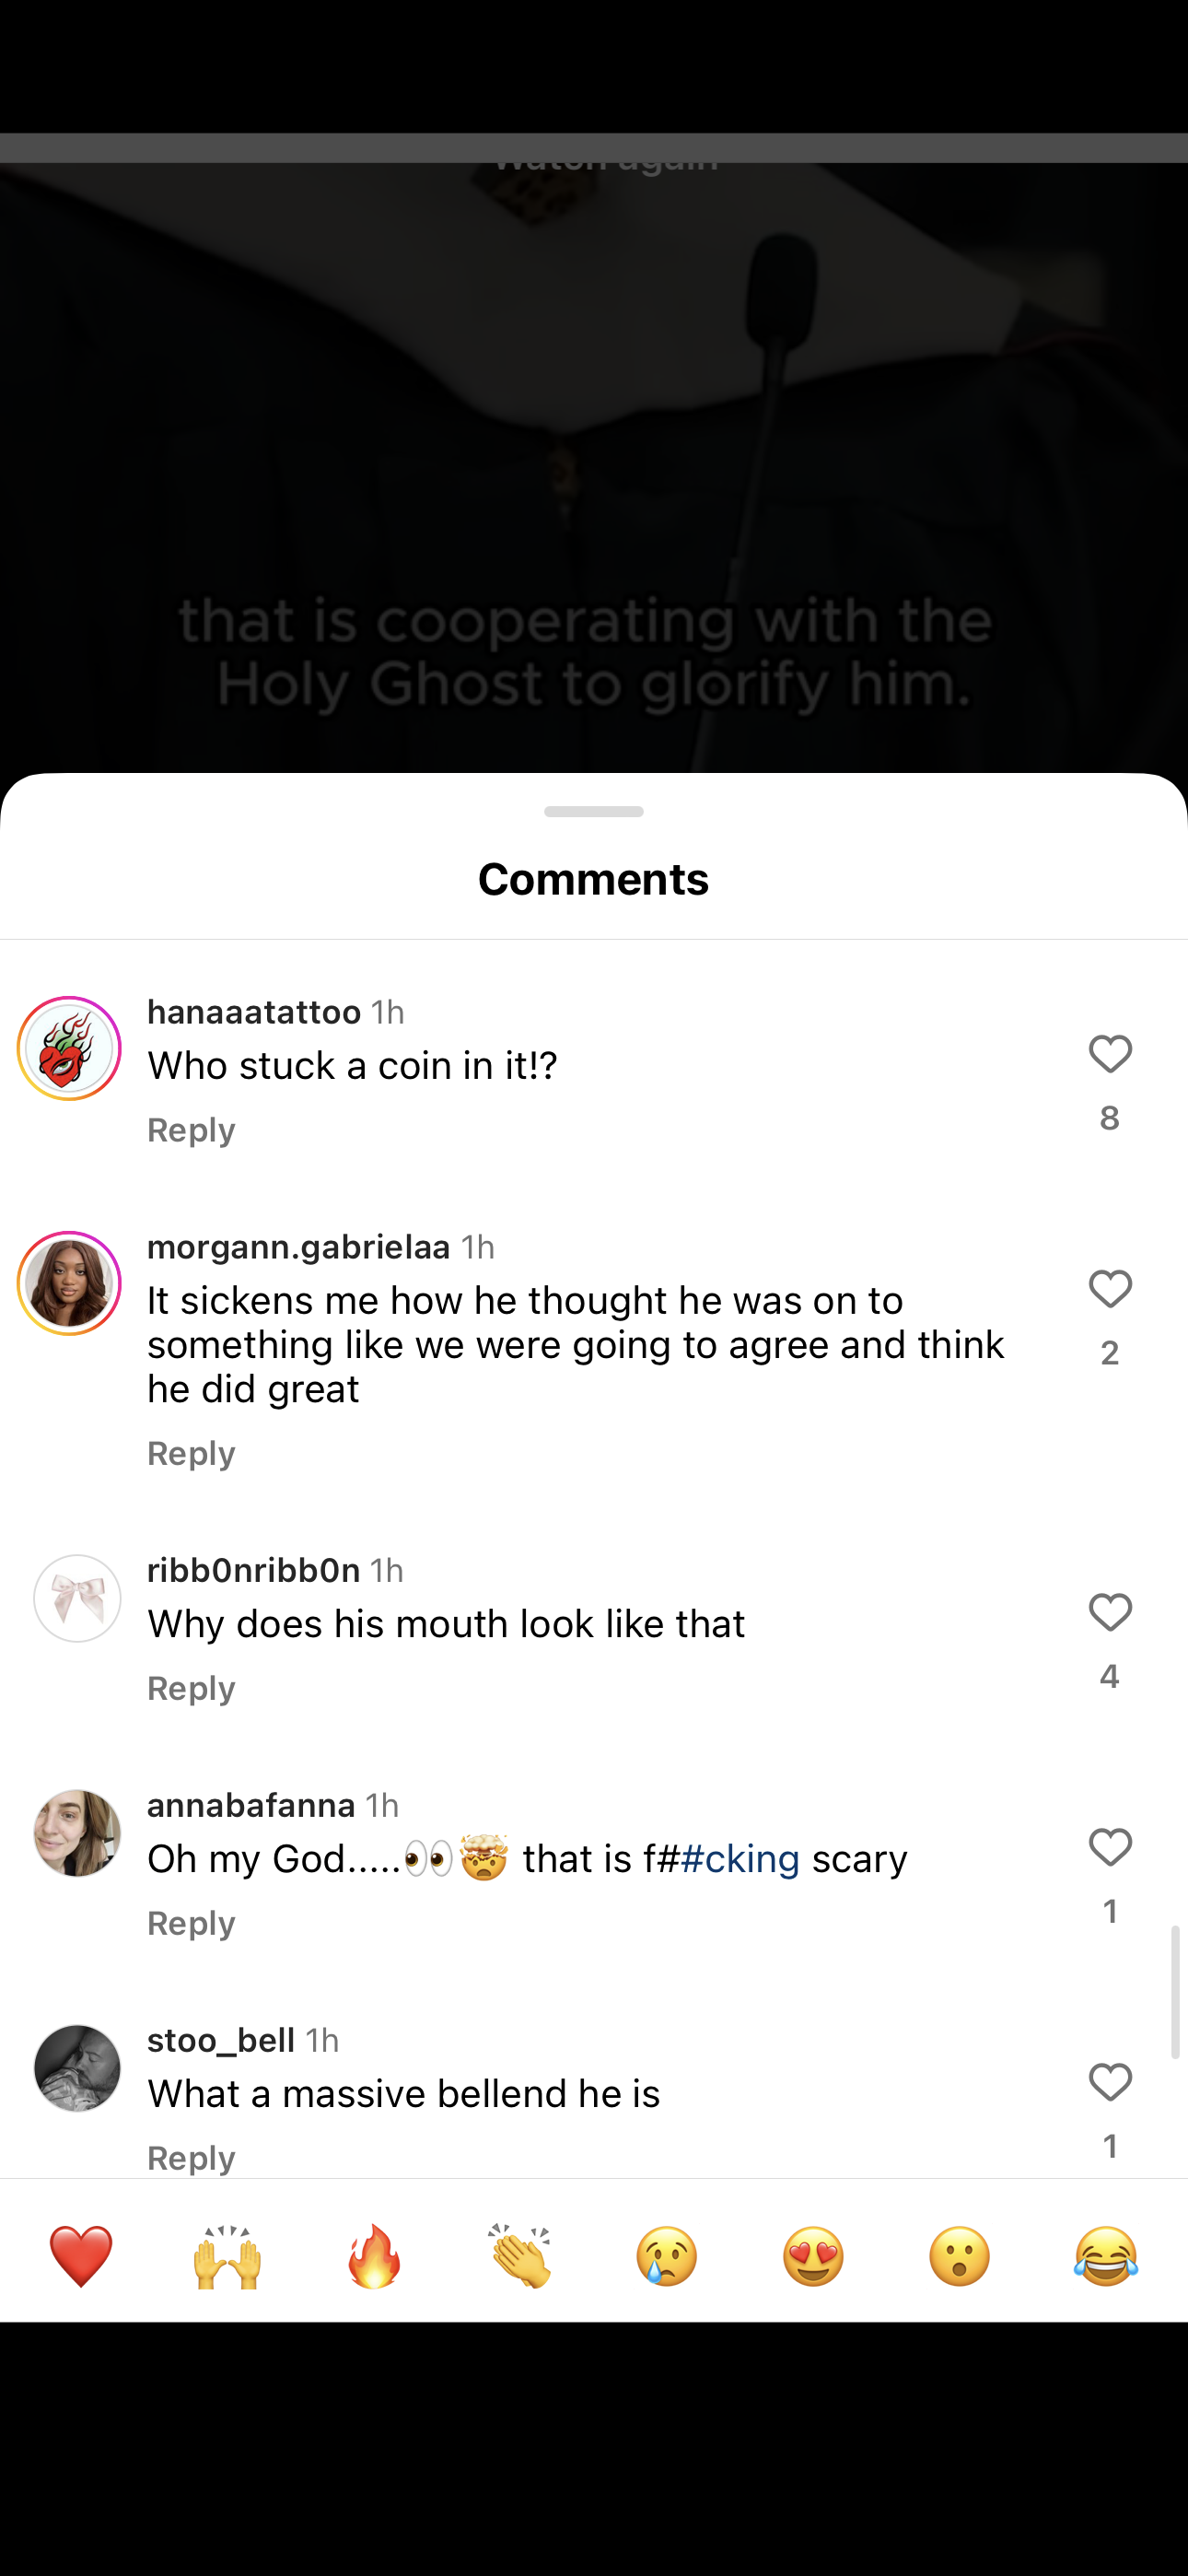
Task: Send the heart-eyes emoji reaction
Action: pyautogui.click(x=813, y=2256)
